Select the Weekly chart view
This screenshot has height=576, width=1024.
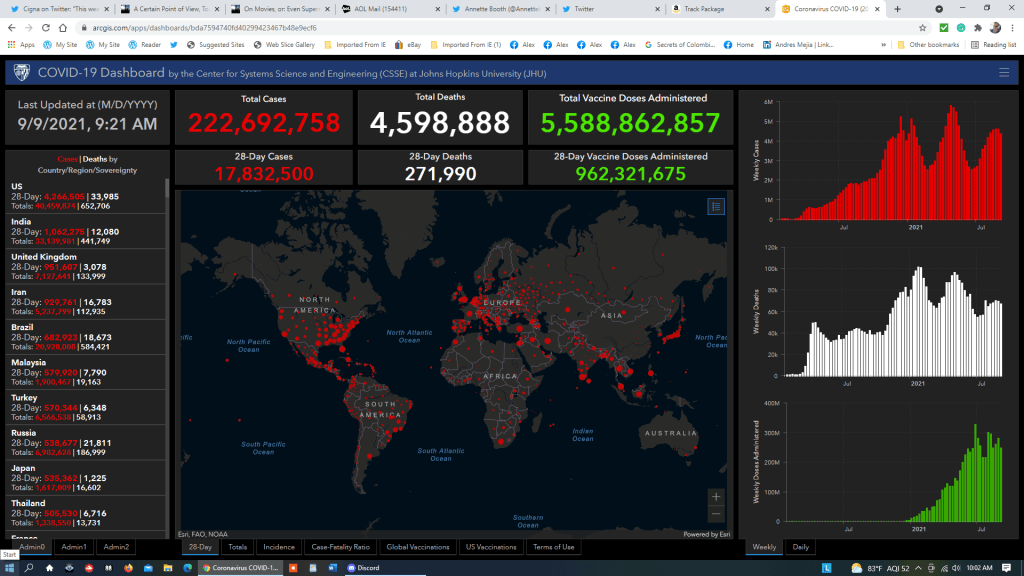[764, 547]
